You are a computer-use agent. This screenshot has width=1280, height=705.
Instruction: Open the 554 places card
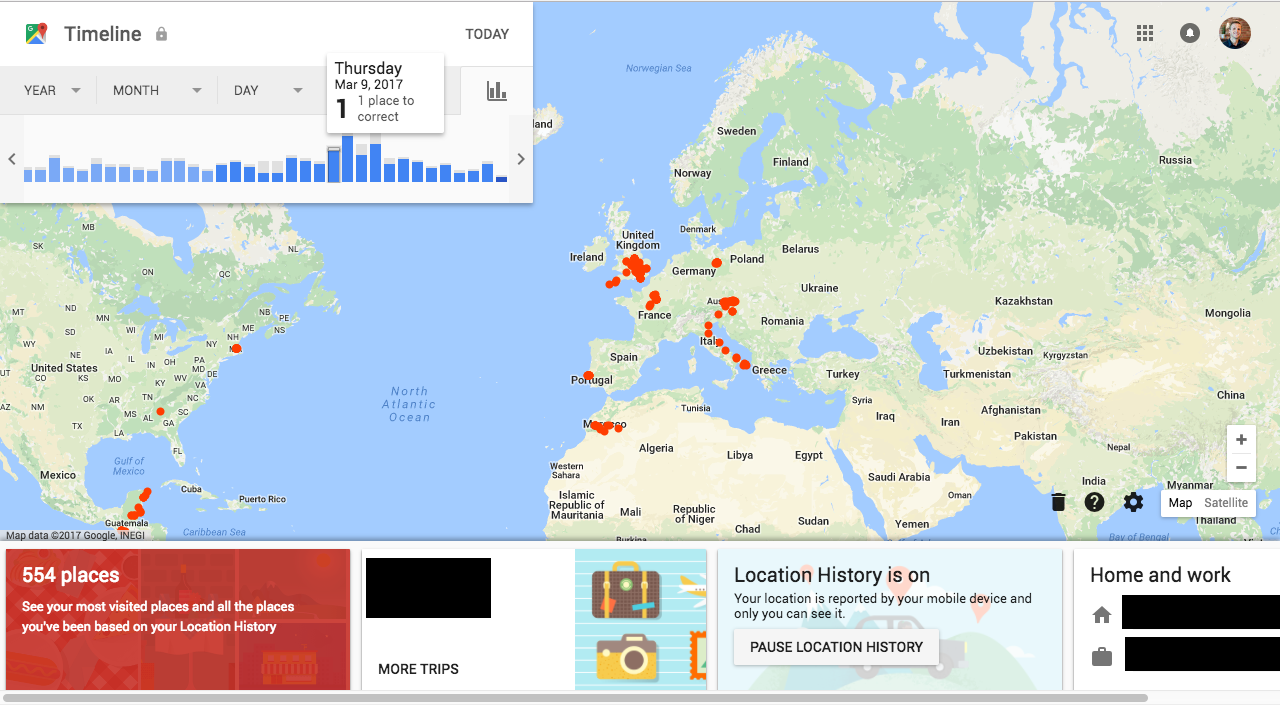pos(178,619)
